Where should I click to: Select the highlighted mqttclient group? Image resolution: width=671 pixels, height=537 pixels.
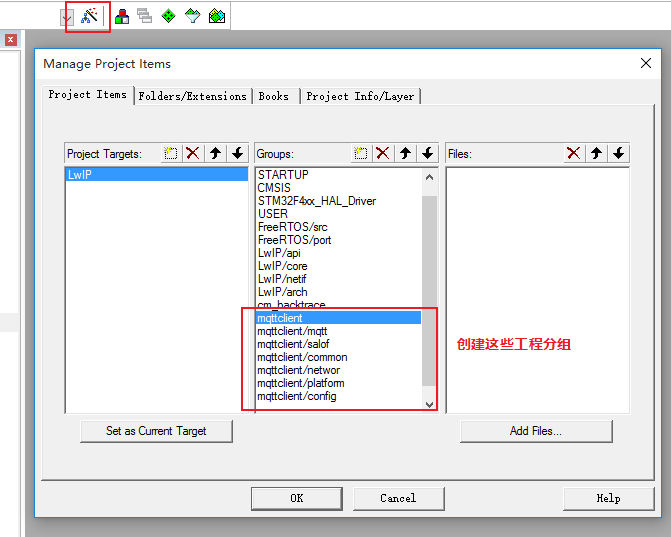click(x=338, y=318)
